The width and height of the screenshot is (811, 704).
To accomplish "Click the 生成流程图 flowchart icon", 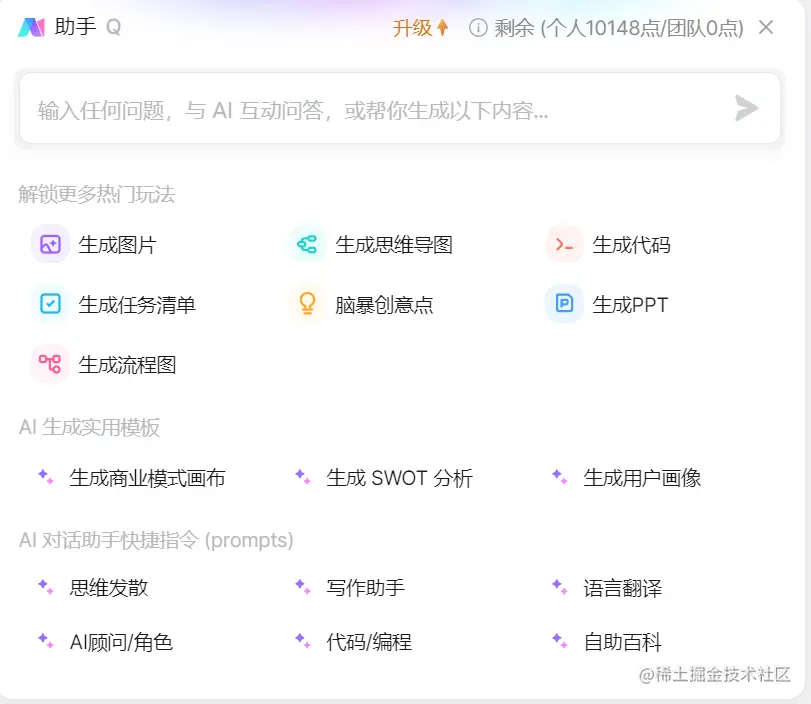I will (x=50, y=364).
